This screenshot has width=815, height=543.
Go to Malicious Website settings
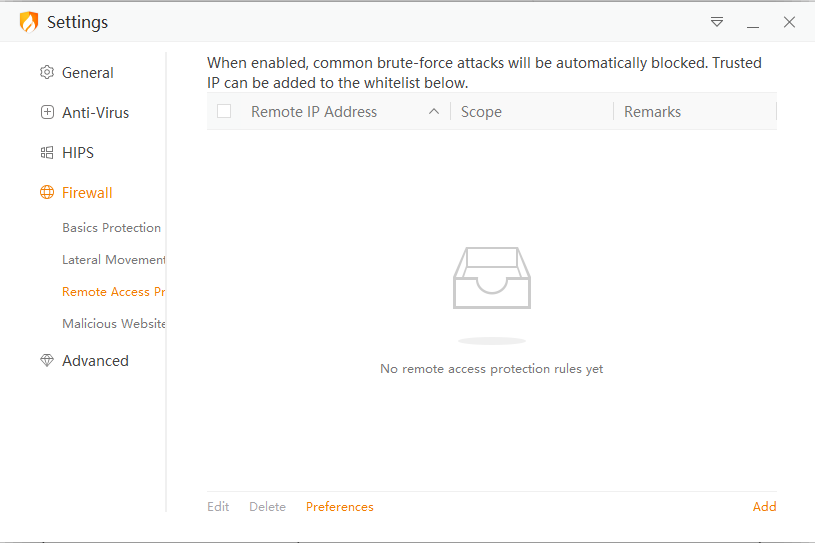point(114,324)
